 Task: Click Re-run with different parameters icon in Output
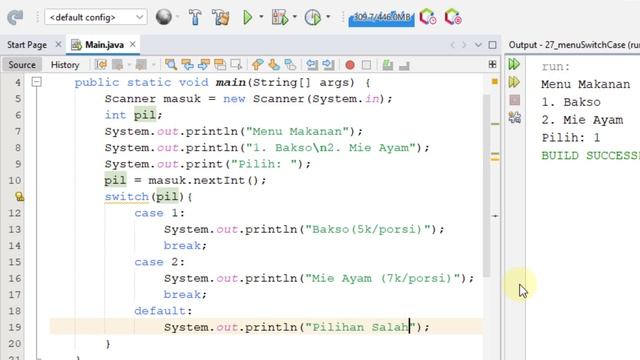[514, 82]
